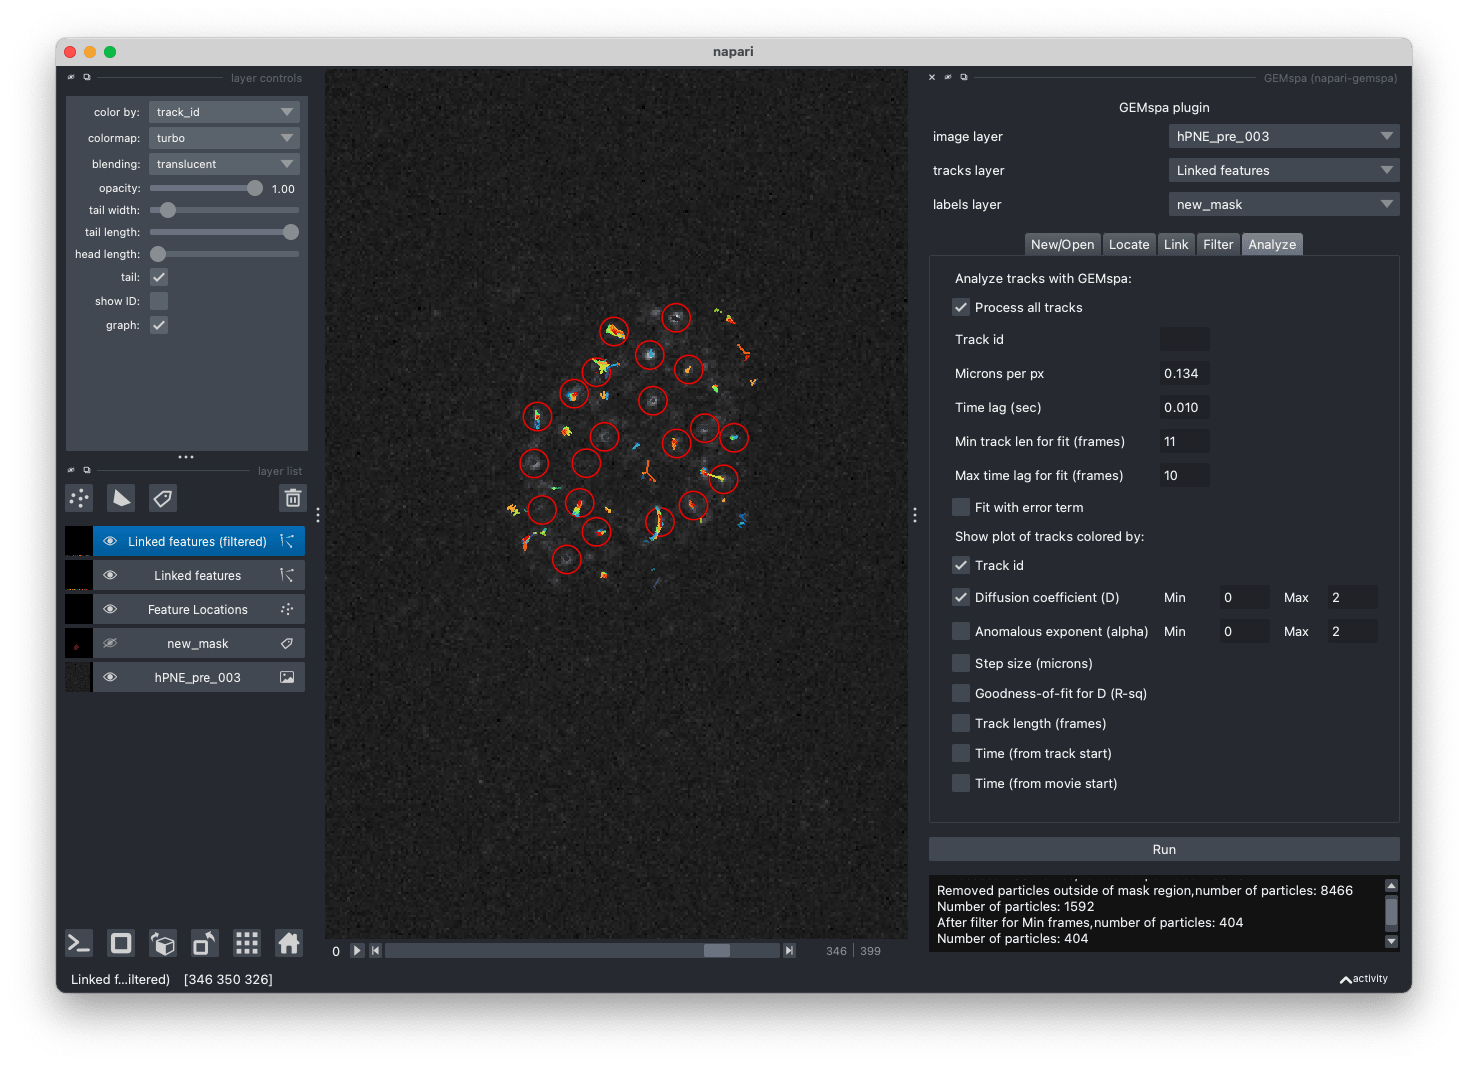
Task: Click points type icon on Feature Locations layer
Action: pos(287,609)
